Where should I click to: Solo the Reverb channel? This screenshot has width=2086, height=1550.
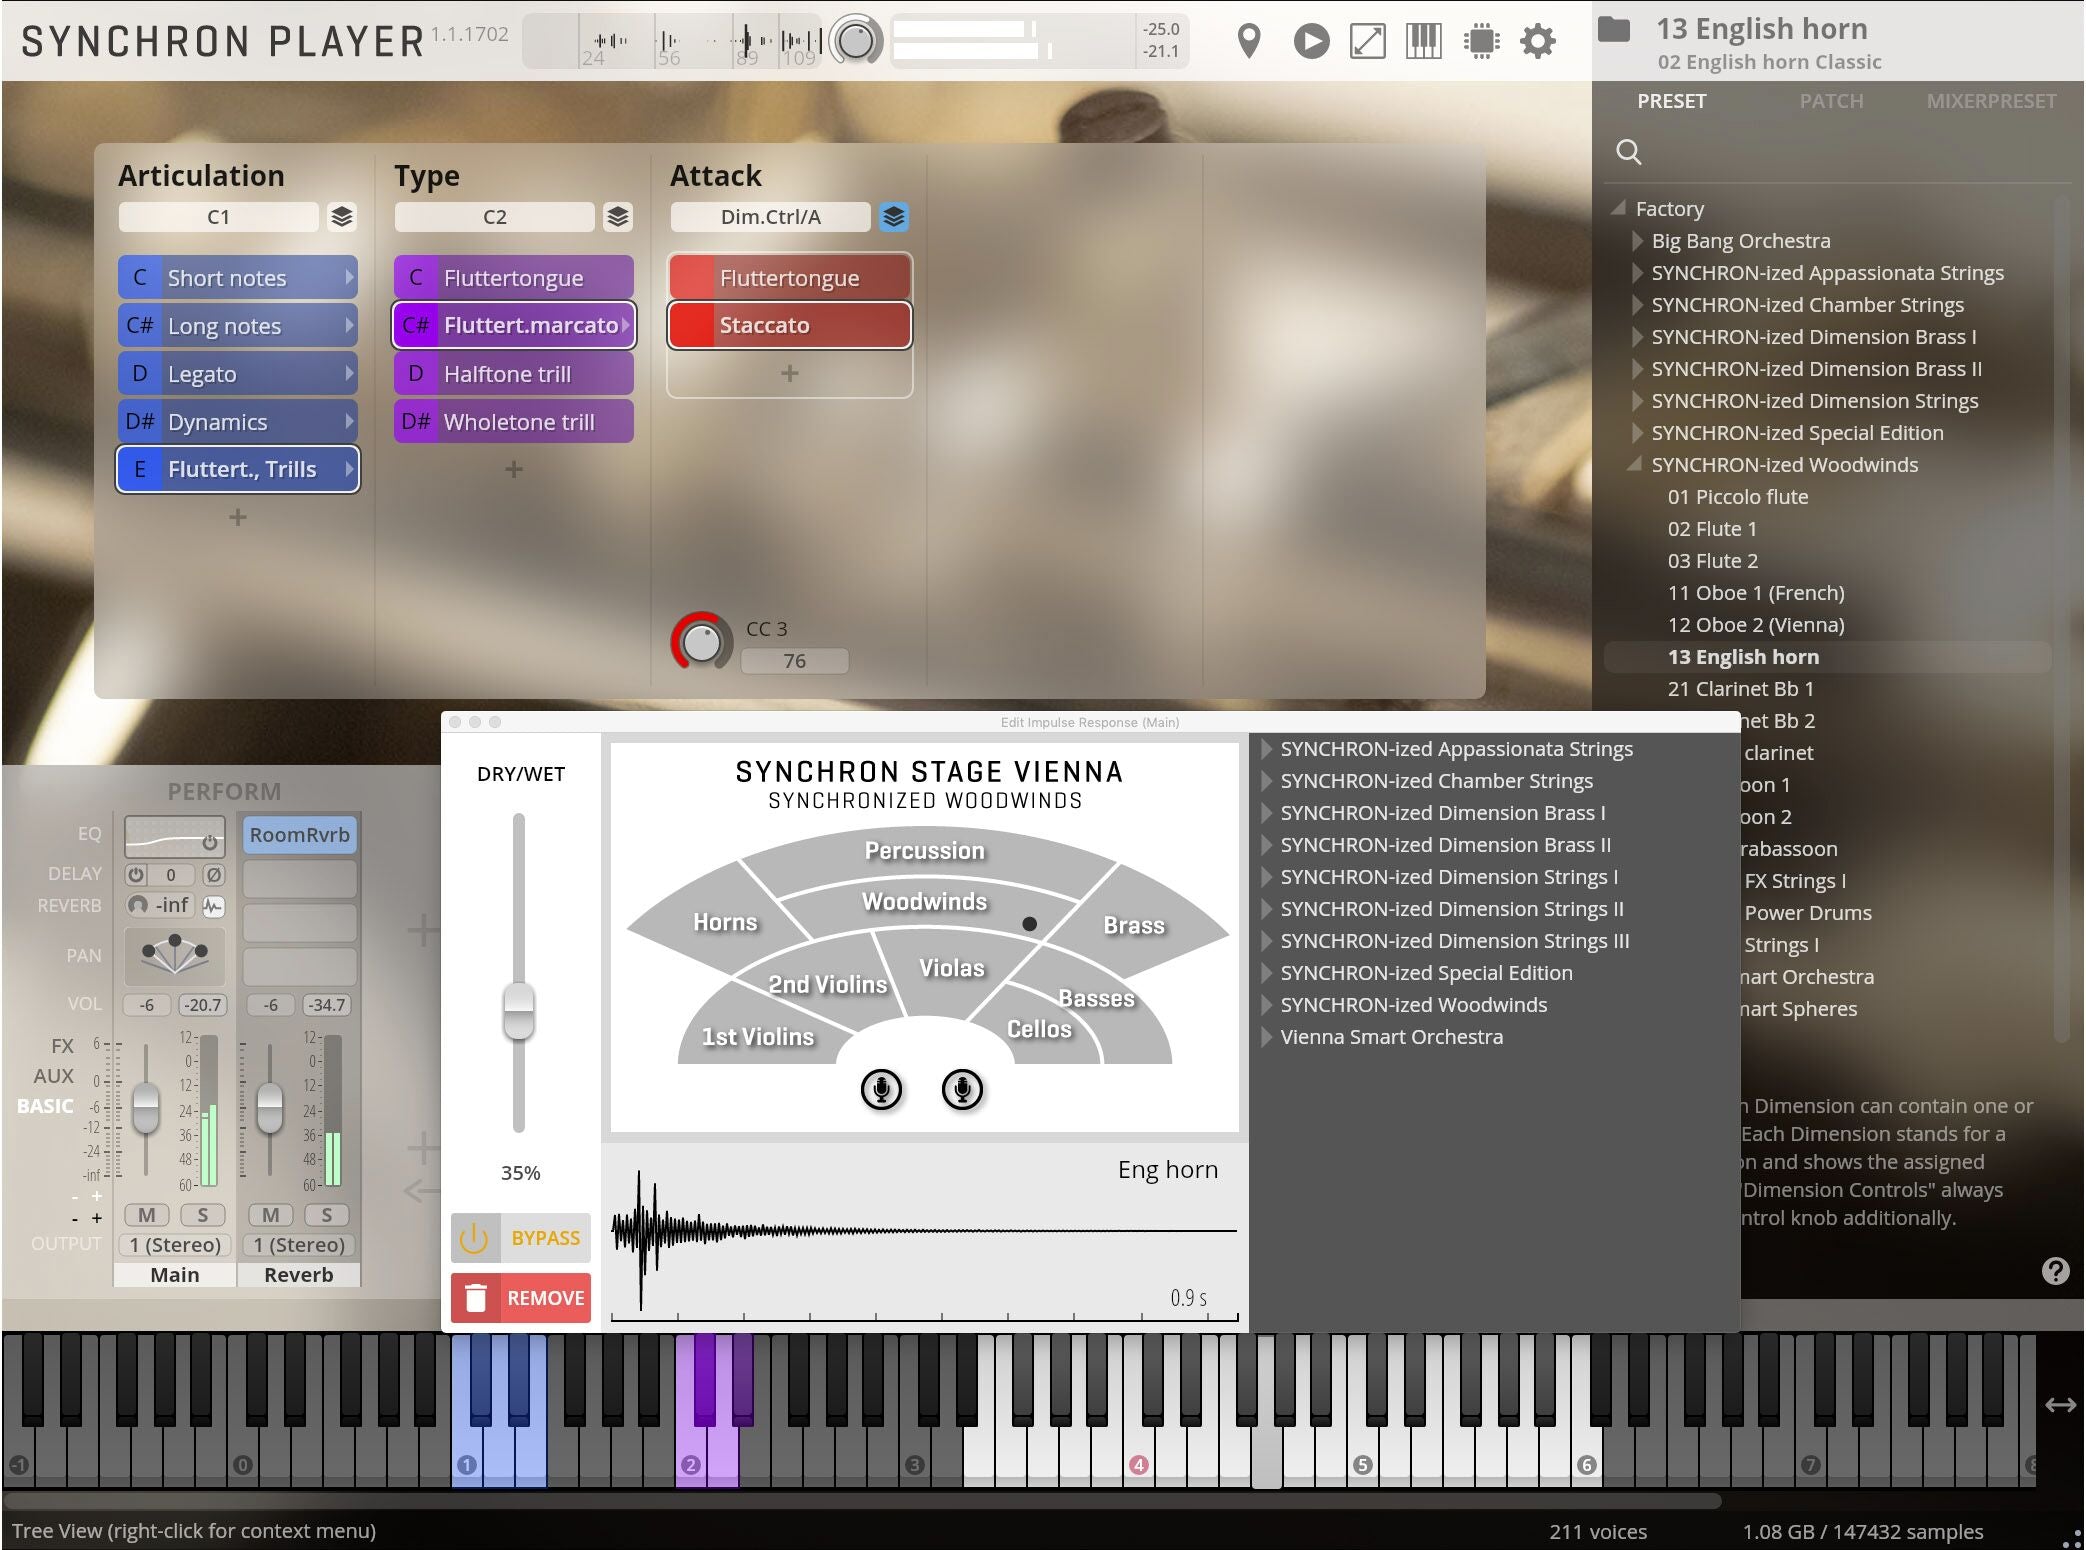click(x=326, y=1215)
